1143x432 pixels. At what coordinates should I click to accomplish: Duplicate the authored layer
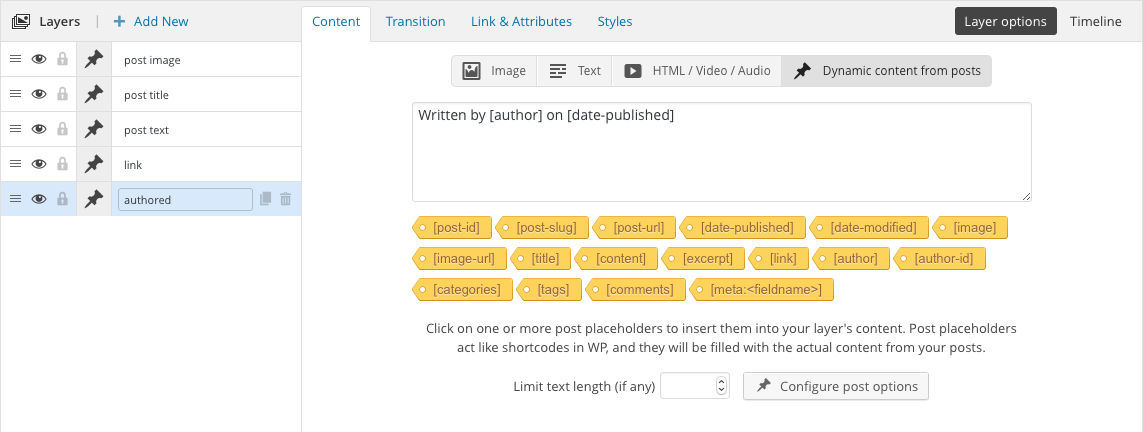[x=266, y=199]
